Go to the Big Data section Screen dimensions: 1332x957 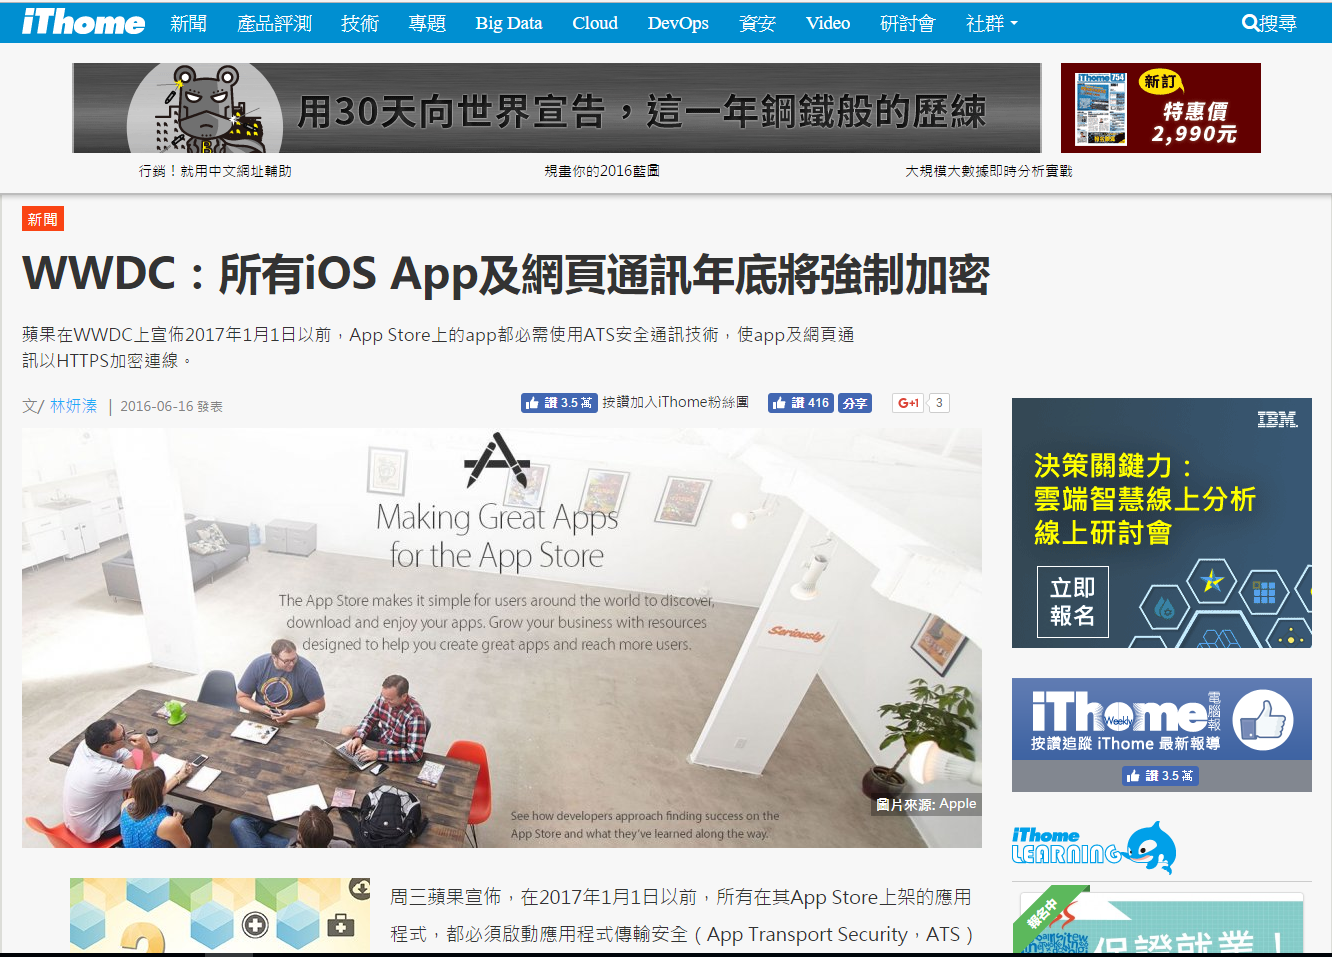click(x=508, y=23)
